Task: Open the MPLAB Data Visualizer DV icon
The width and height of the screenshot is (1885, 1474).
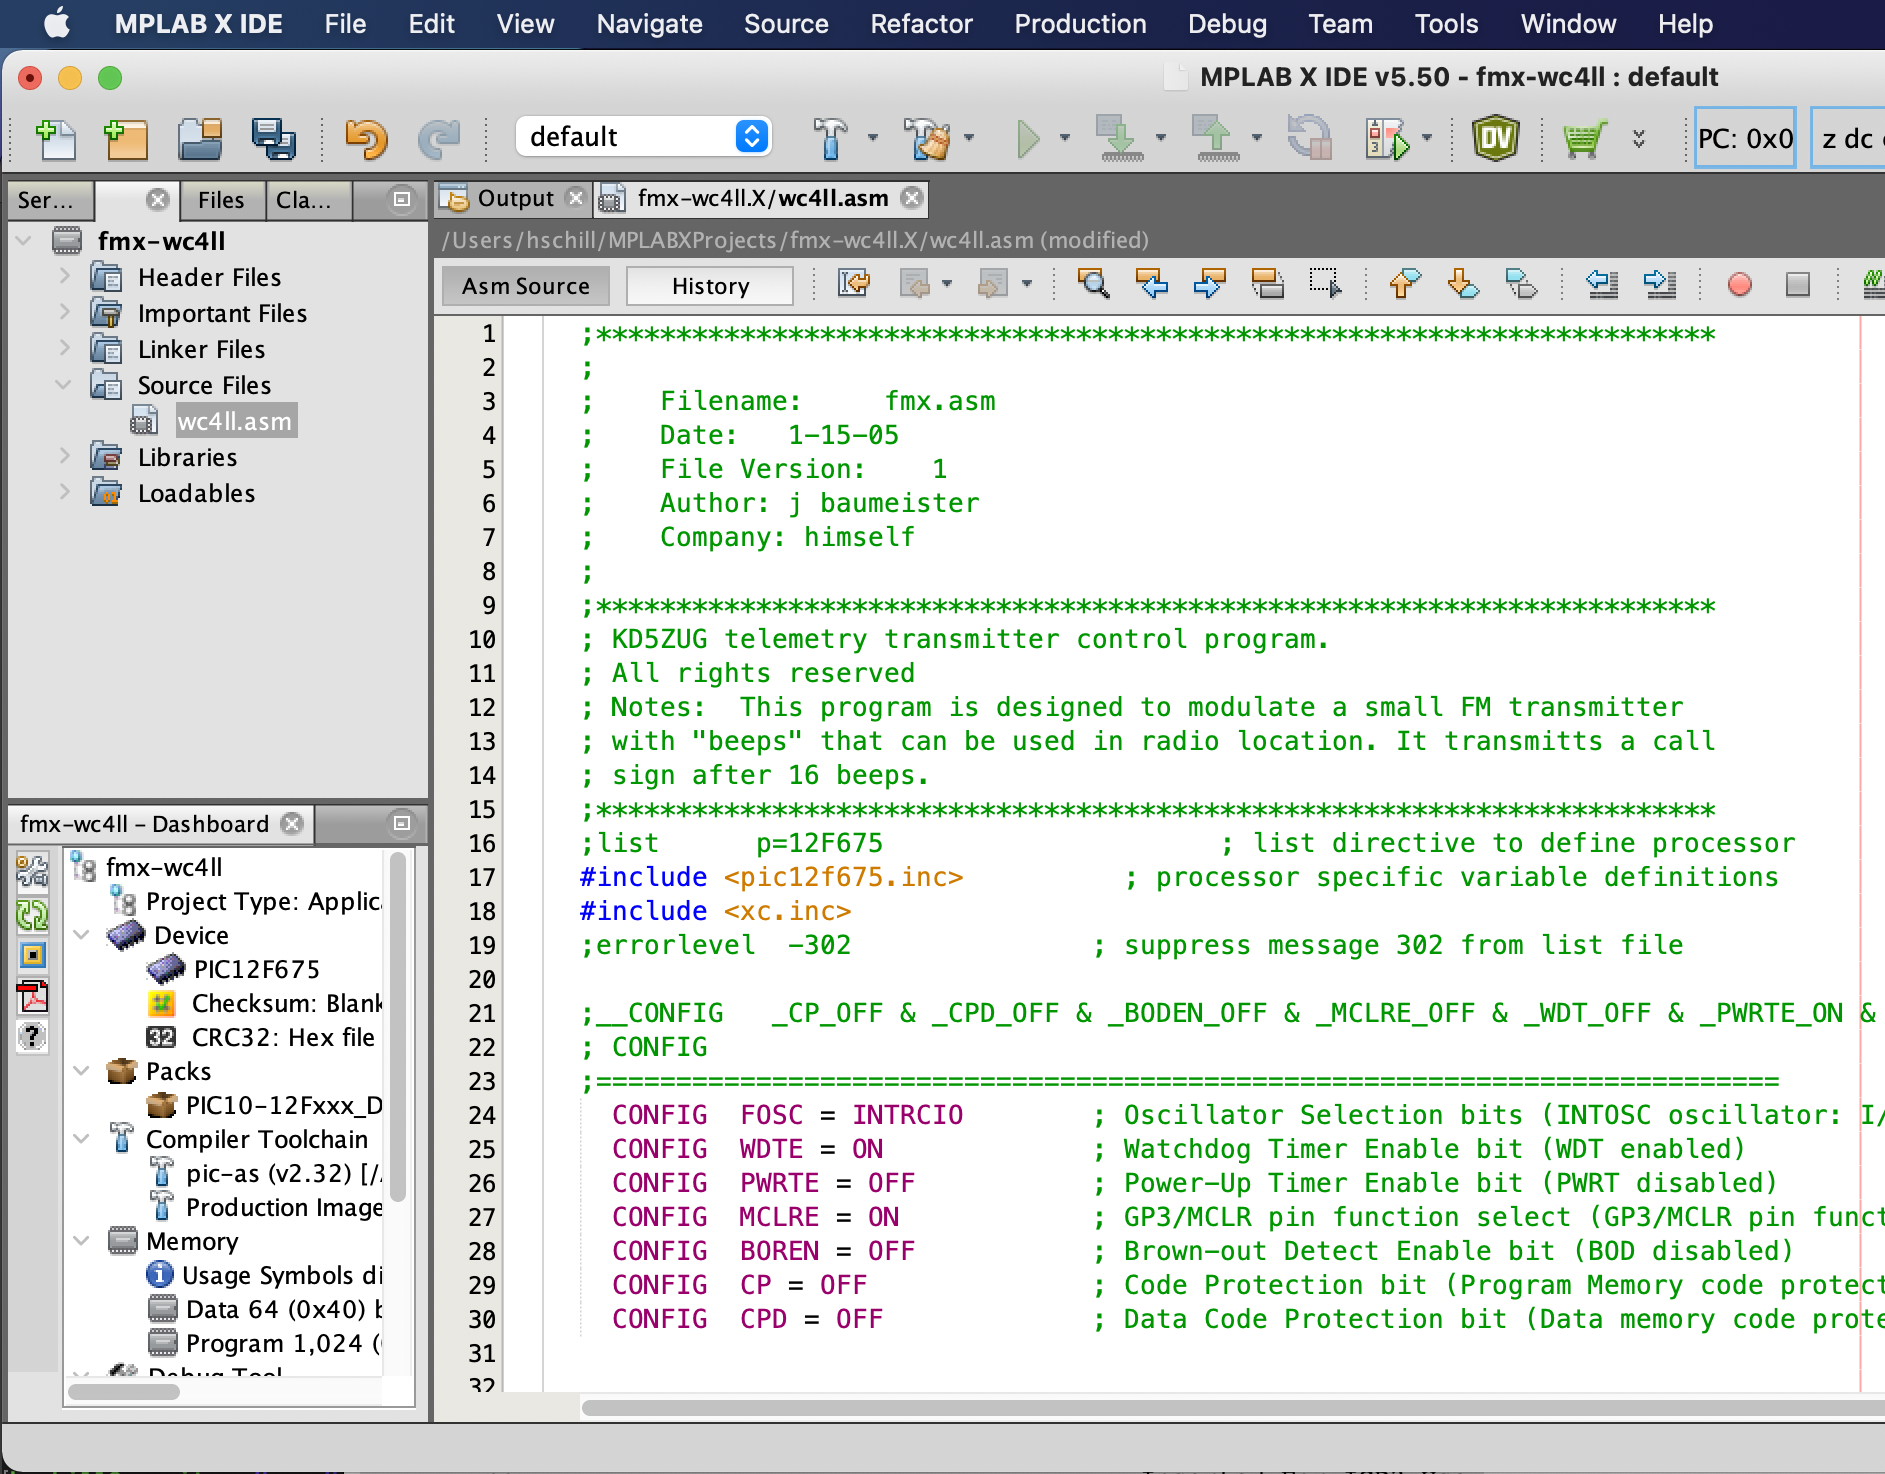Action: tap(1495, 138)
